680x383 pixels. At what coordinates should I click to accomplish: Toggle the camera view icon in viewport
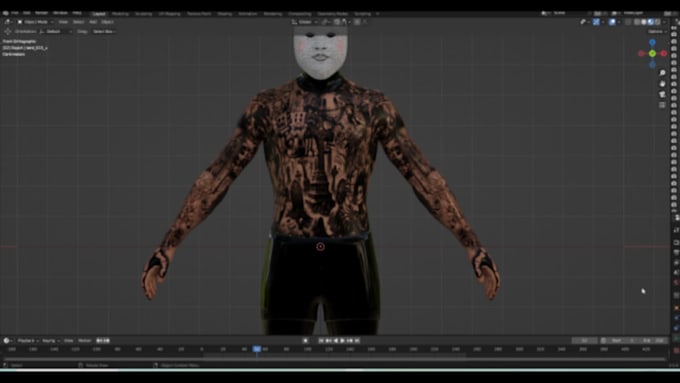pos(662,94)
